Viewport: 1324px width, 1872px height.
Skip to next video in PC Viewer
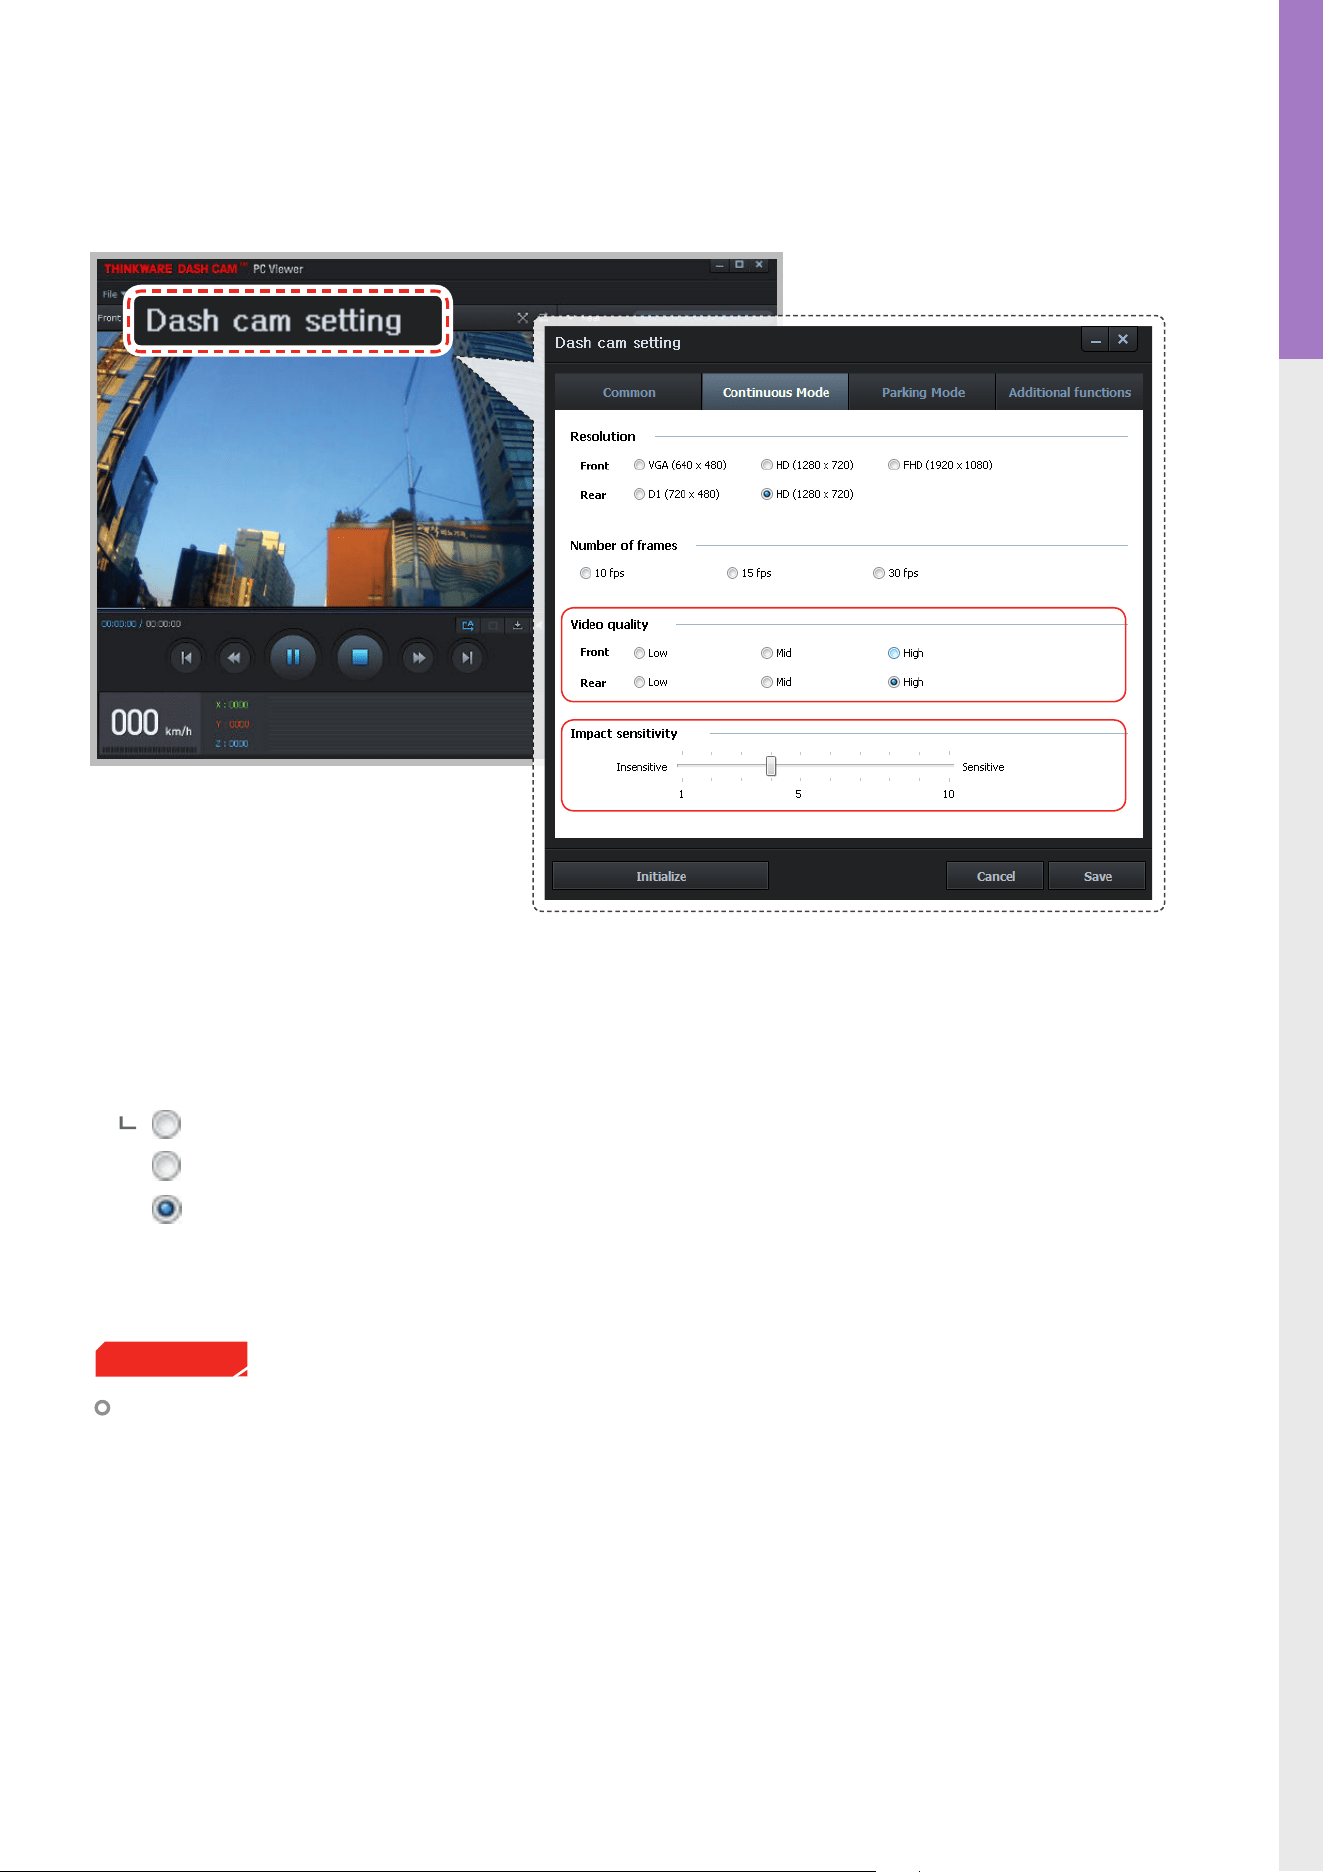coord(467,658)
